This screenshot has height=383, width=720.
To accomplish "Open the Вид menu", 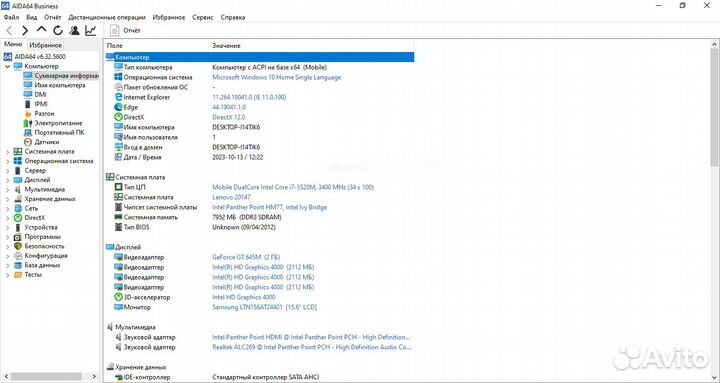I will click(x=32, y=17).
